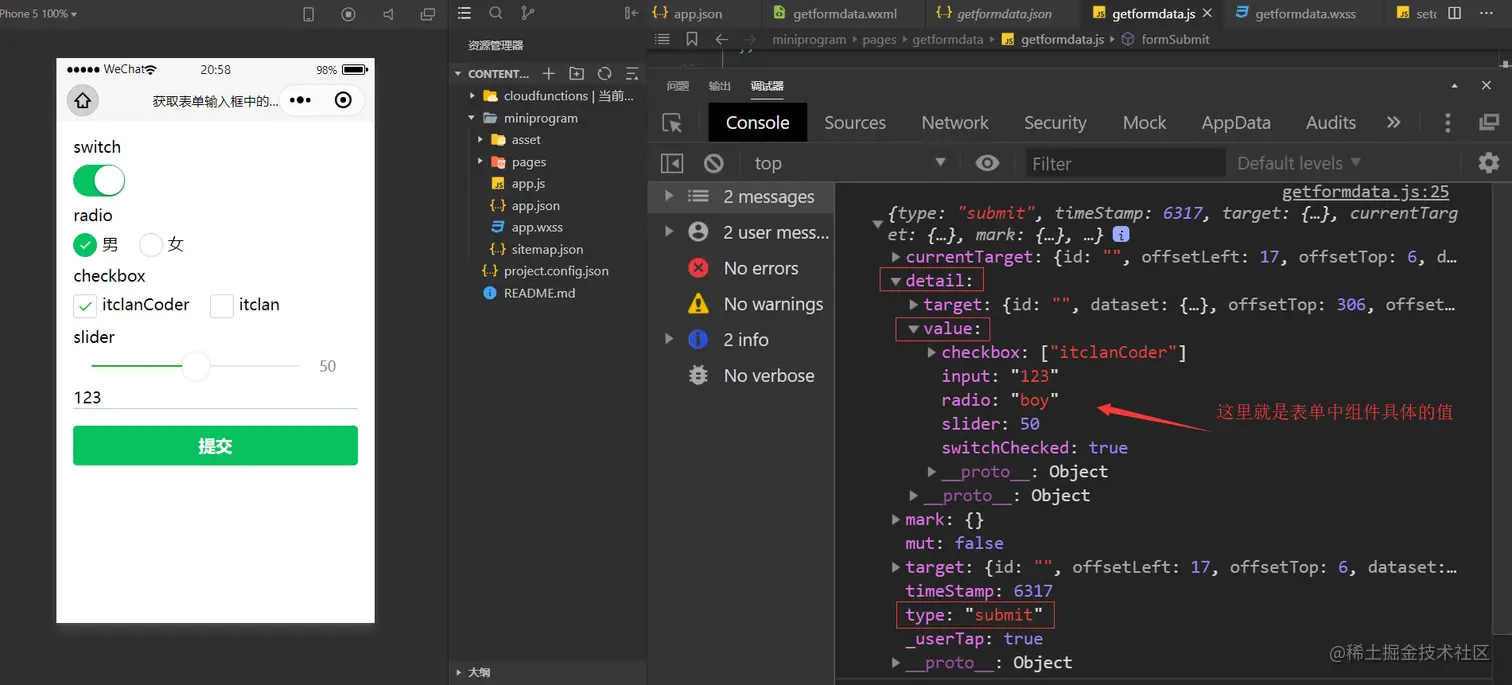Open the search icon in explorer toolbar
Screen dimensions: 1512x685
[495, 13]
